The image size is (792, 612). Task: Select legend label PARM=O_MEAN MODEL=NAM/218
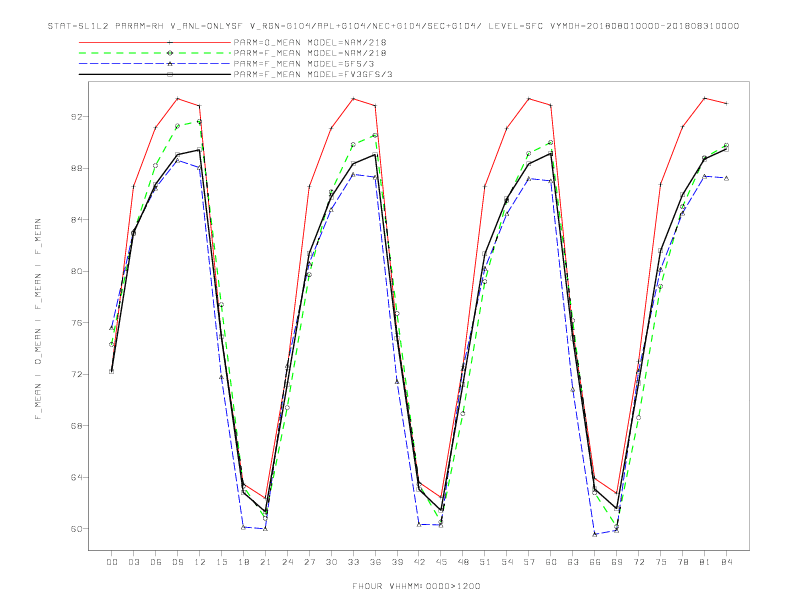pos(310,42)
